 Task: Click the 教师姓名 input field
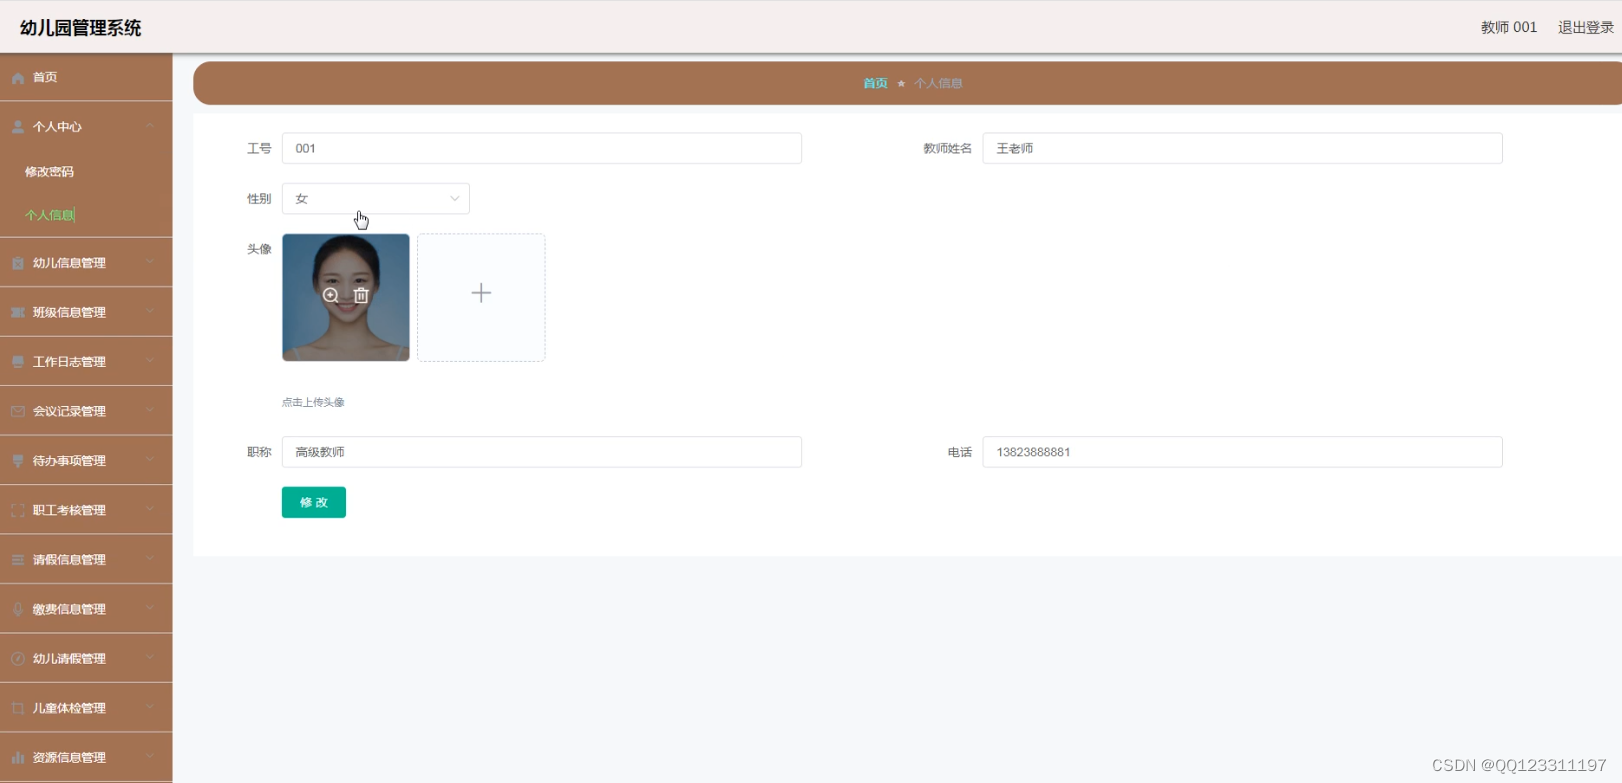(x=1242, y=148)
